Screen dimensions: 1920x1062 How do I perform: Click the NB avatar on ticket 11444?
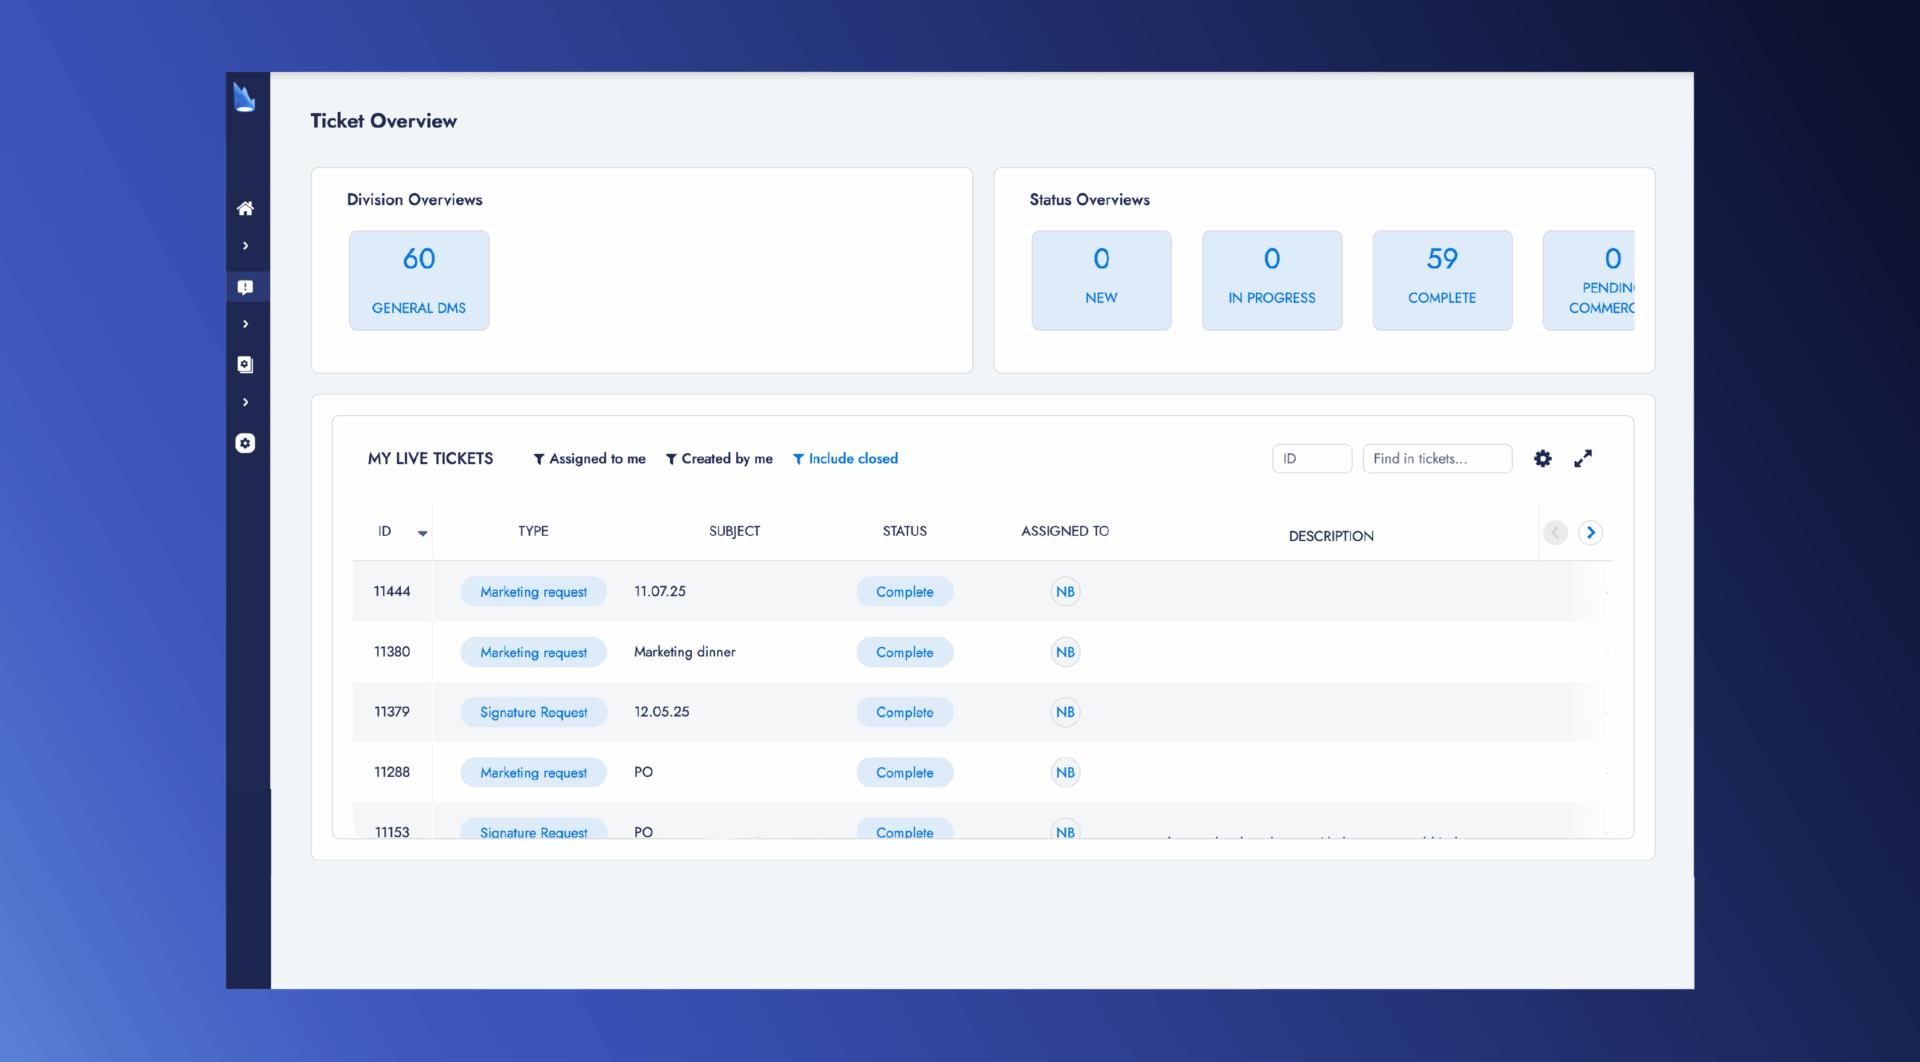click(1064, 591)
